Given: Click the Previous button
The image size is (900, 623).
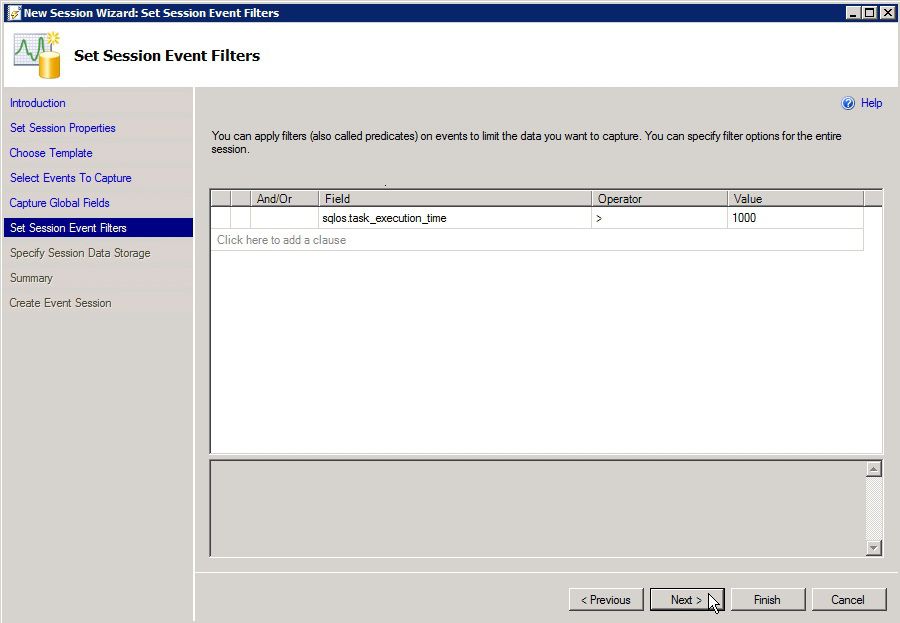Looking at the screenshot, I should coord(606,600).
